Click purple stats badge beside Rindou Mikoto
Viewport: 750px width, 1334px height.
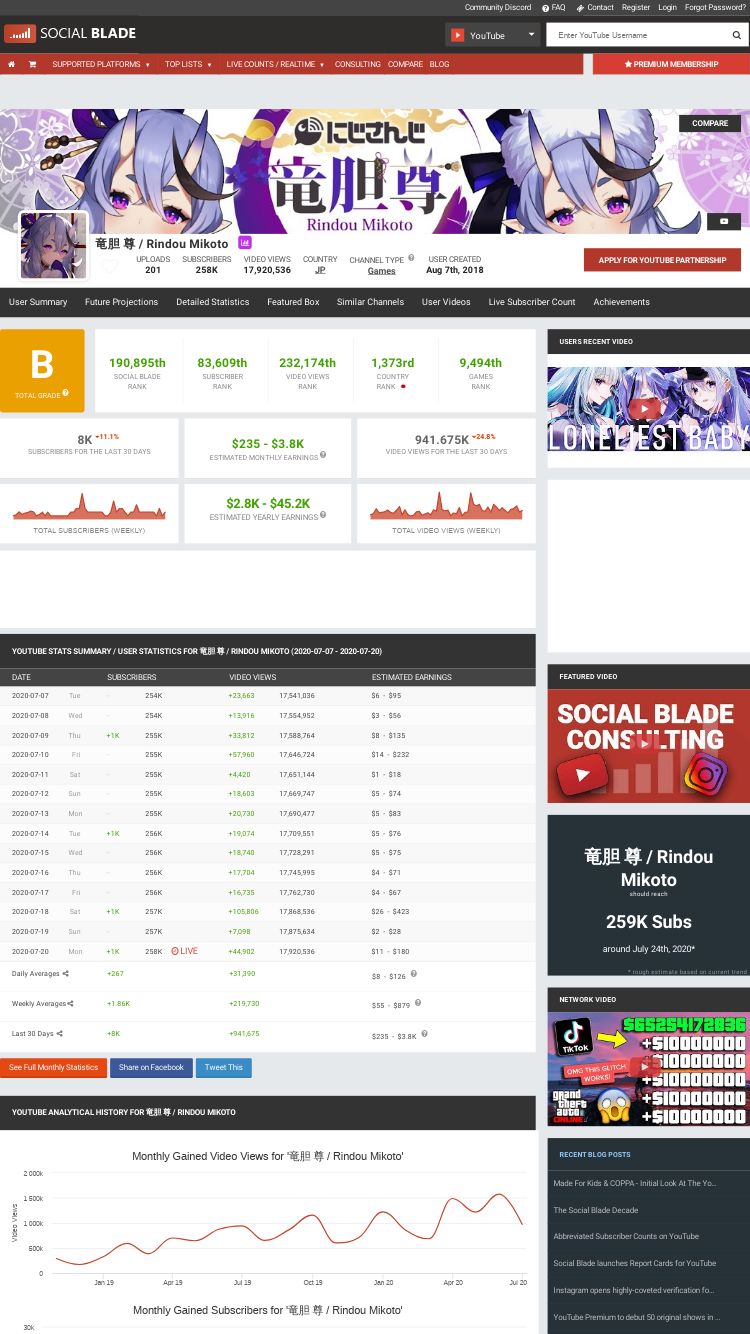click(245, 243)
